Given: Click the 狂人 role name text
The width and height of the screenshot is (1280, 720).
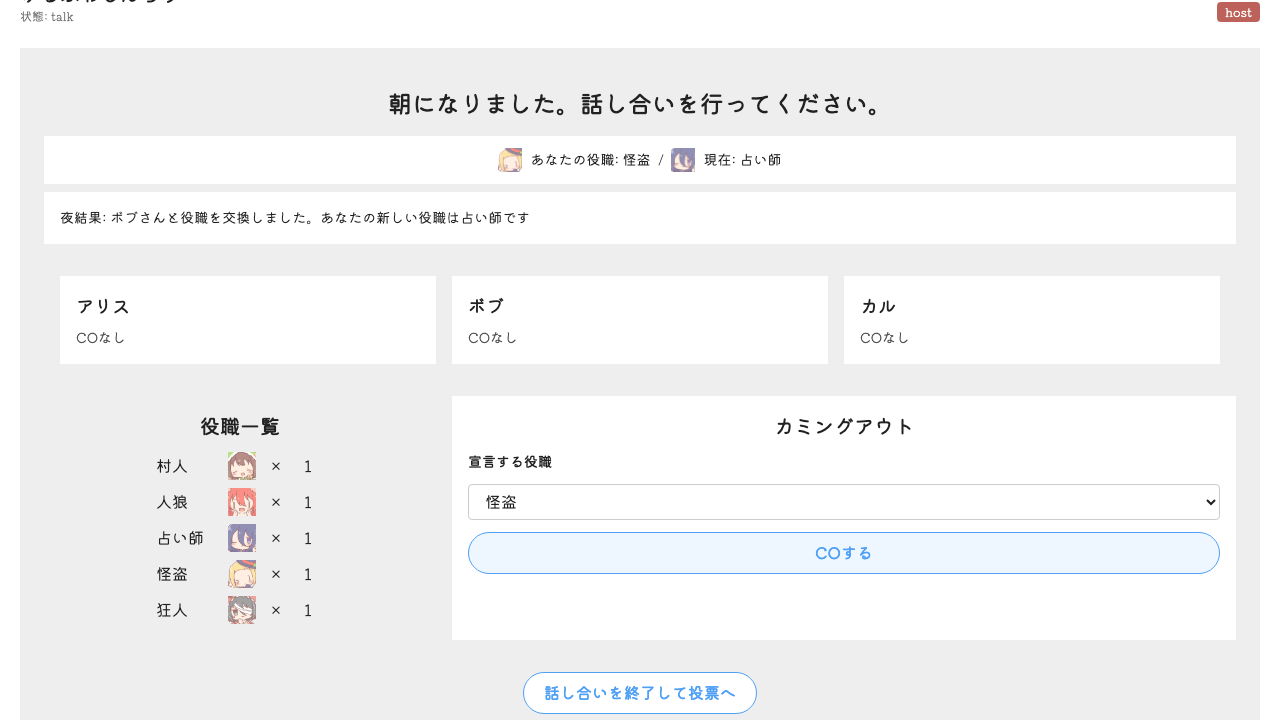Looking at the screenshot, I should [x=172, y=610].
